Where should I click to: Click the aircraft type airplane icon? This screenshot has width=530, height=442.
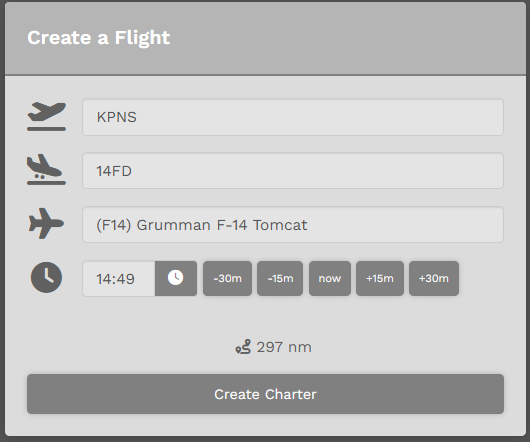click(x=46, y=223)
